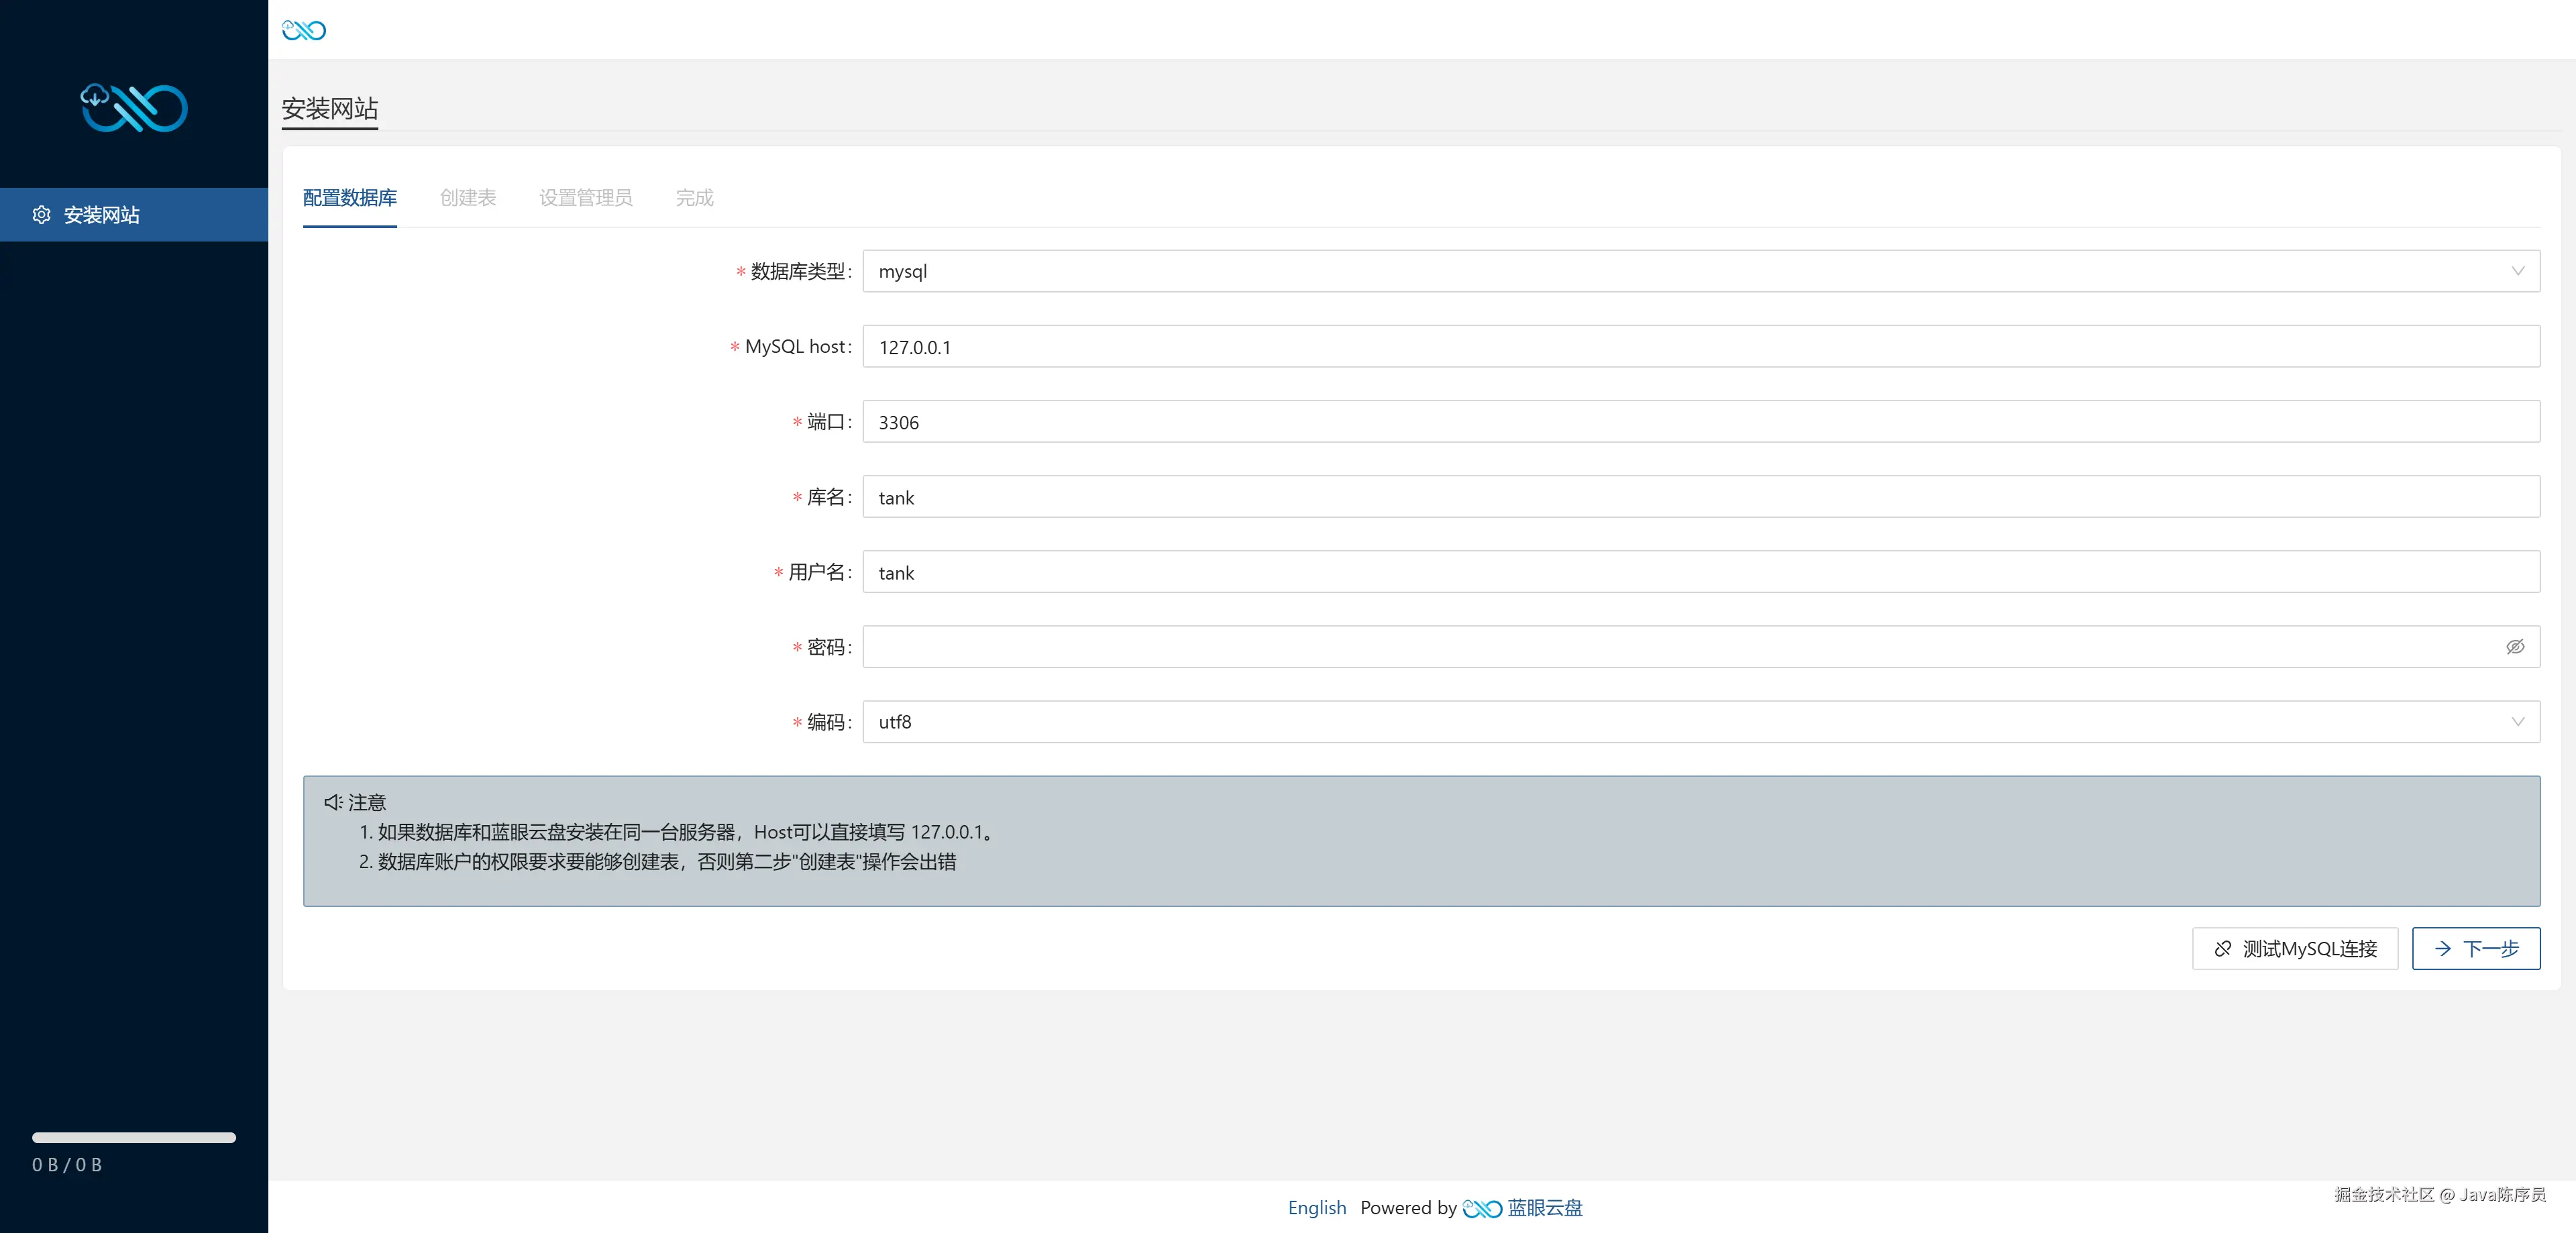Switch to the 创建表 tab
2576x1233 pixels.
coord(468,198)
